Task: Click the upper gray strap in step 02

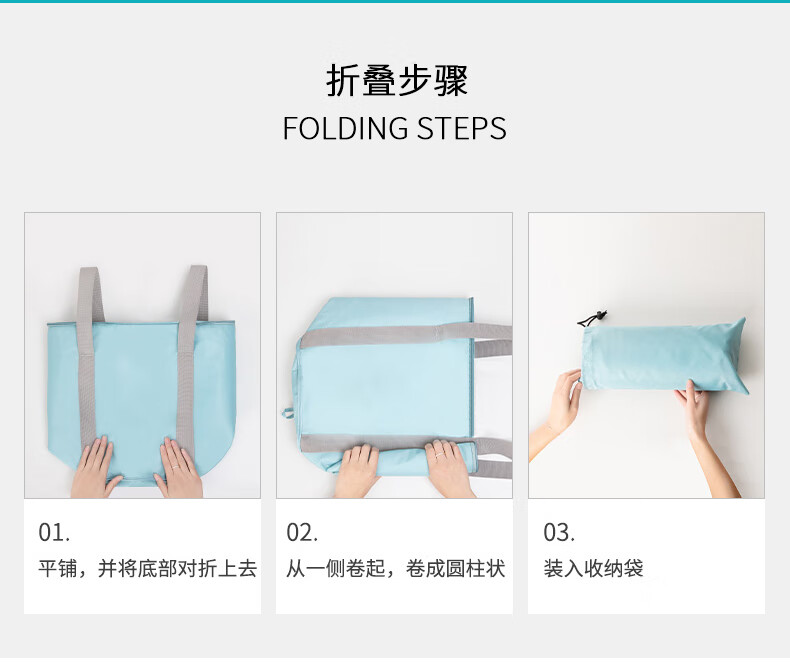Action: coord(406,337)
